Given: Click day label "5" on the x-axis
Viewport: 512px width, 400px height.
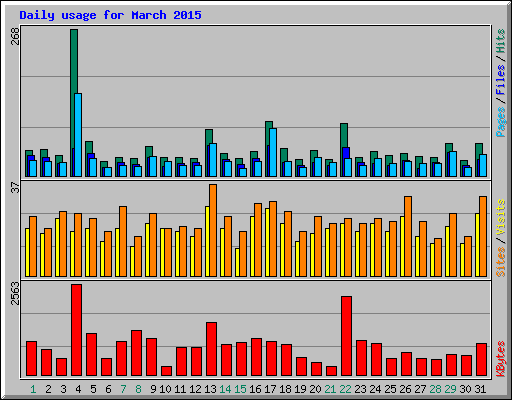Looking at the screenshot, I should coord(93,389).
